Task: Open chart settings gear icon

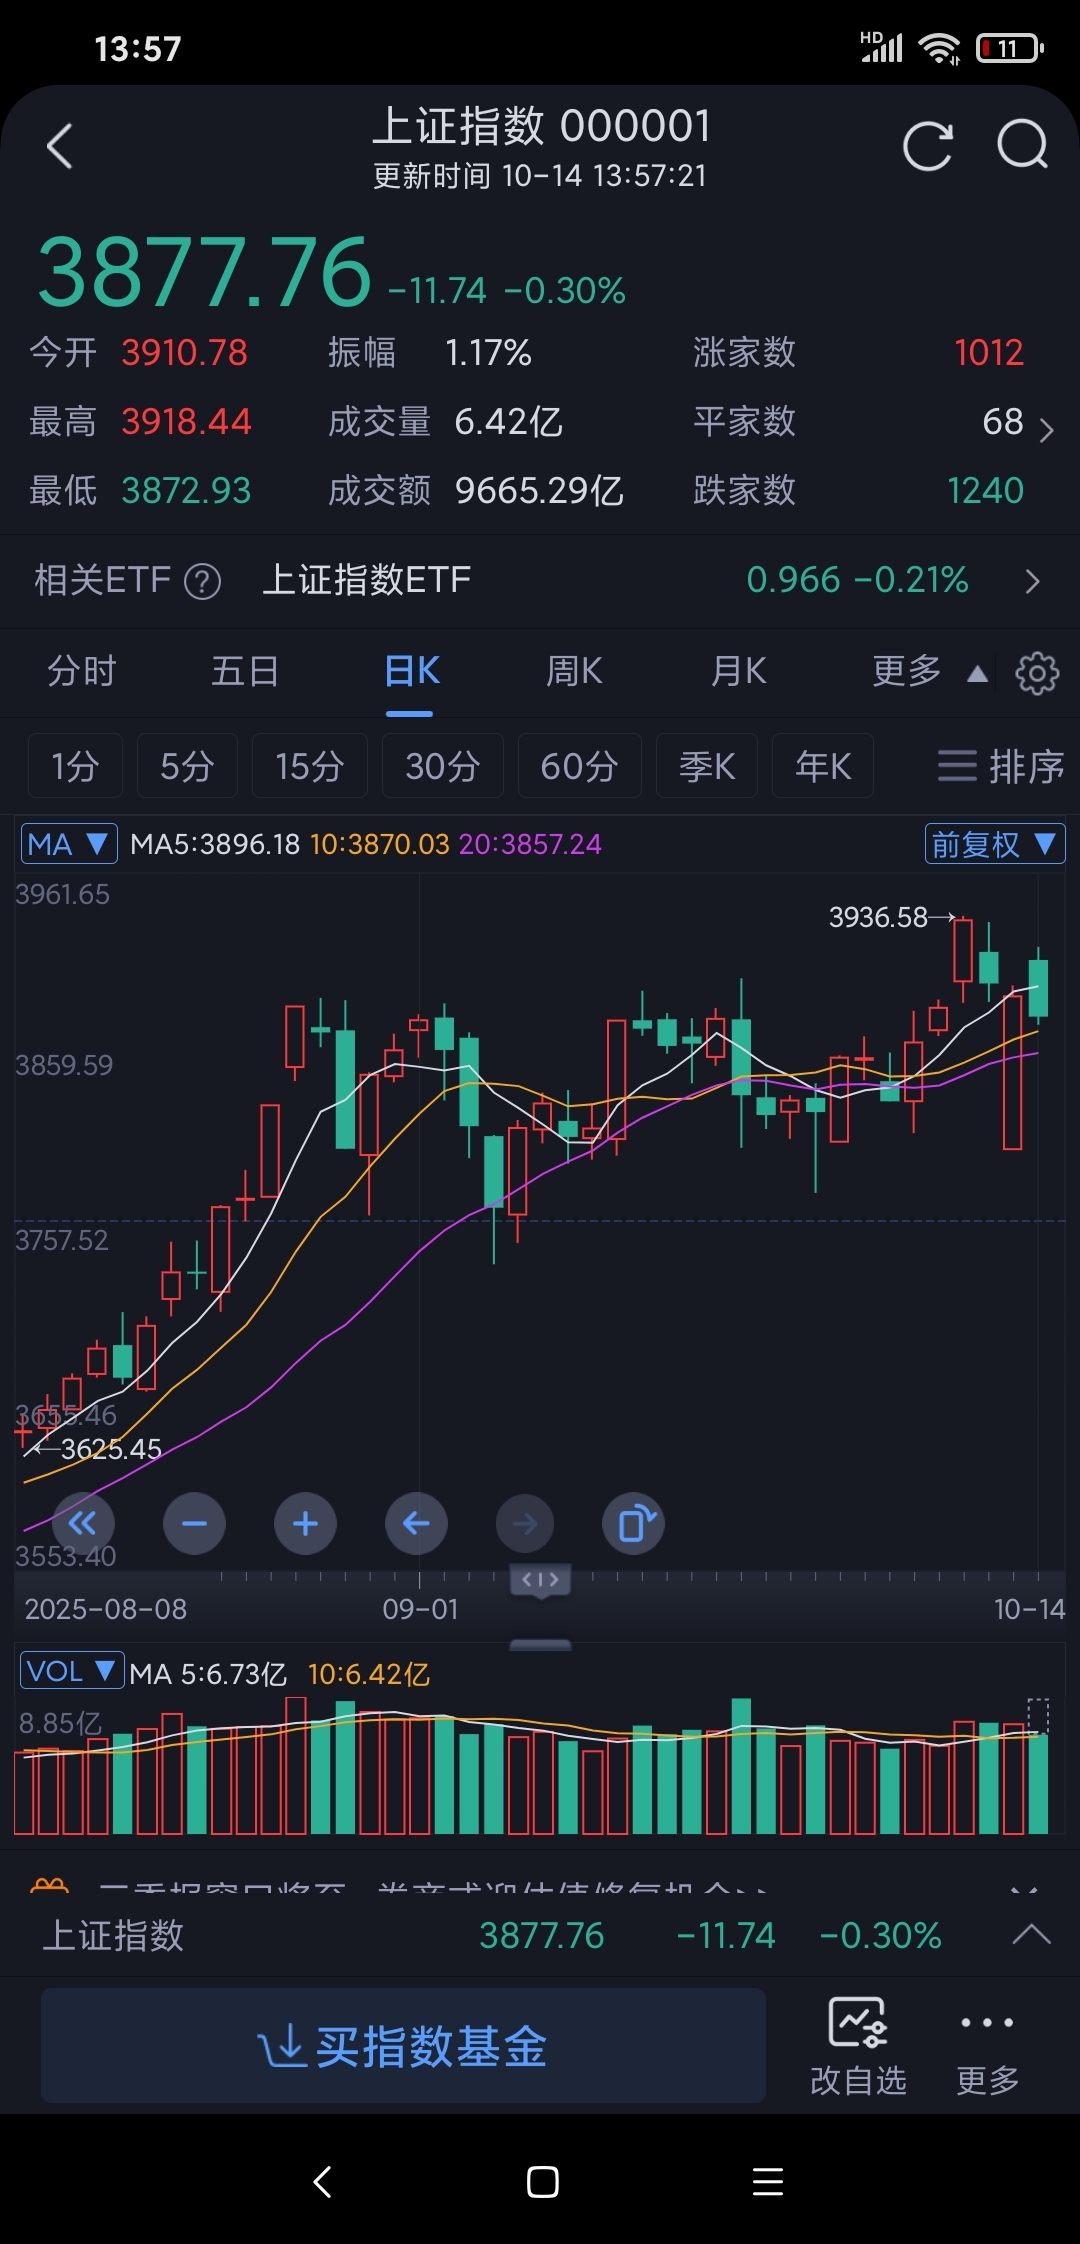Action: coord(1037,673)
